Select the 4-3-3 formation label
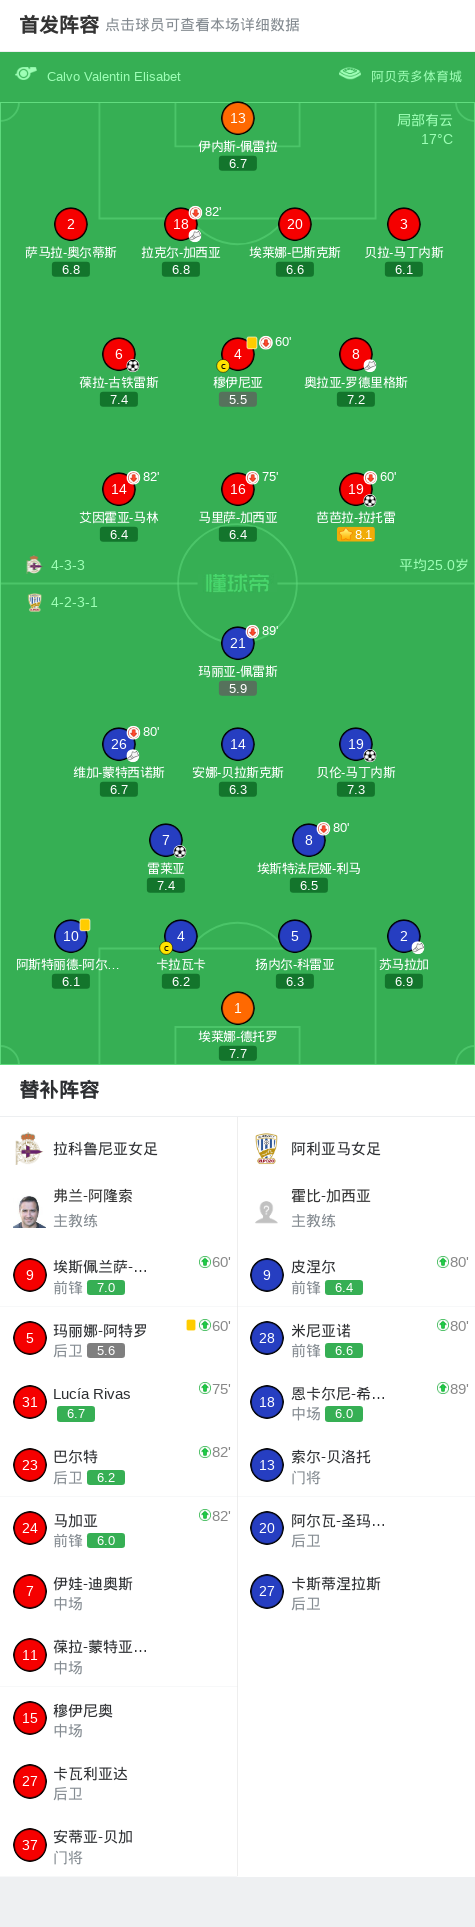Screen dimensions: 475x1927 [67, 565]
